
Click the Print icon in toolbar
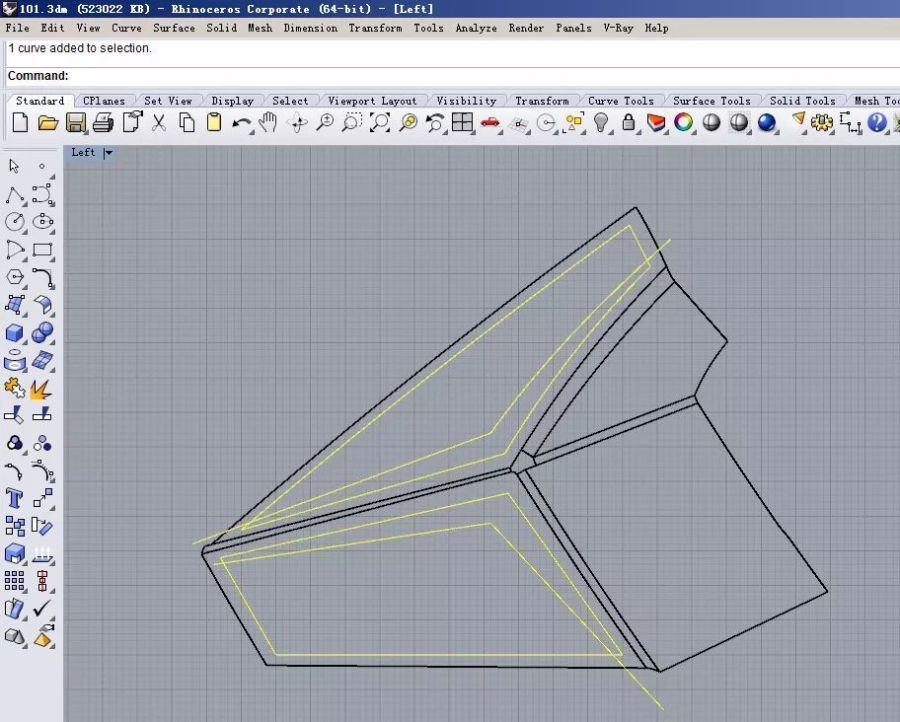point(102,123)
